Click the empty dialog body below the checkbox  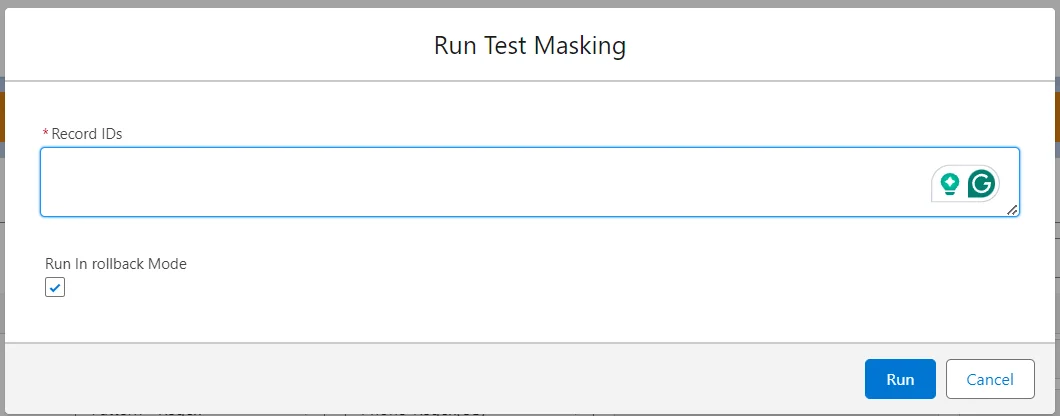[500, 318]
